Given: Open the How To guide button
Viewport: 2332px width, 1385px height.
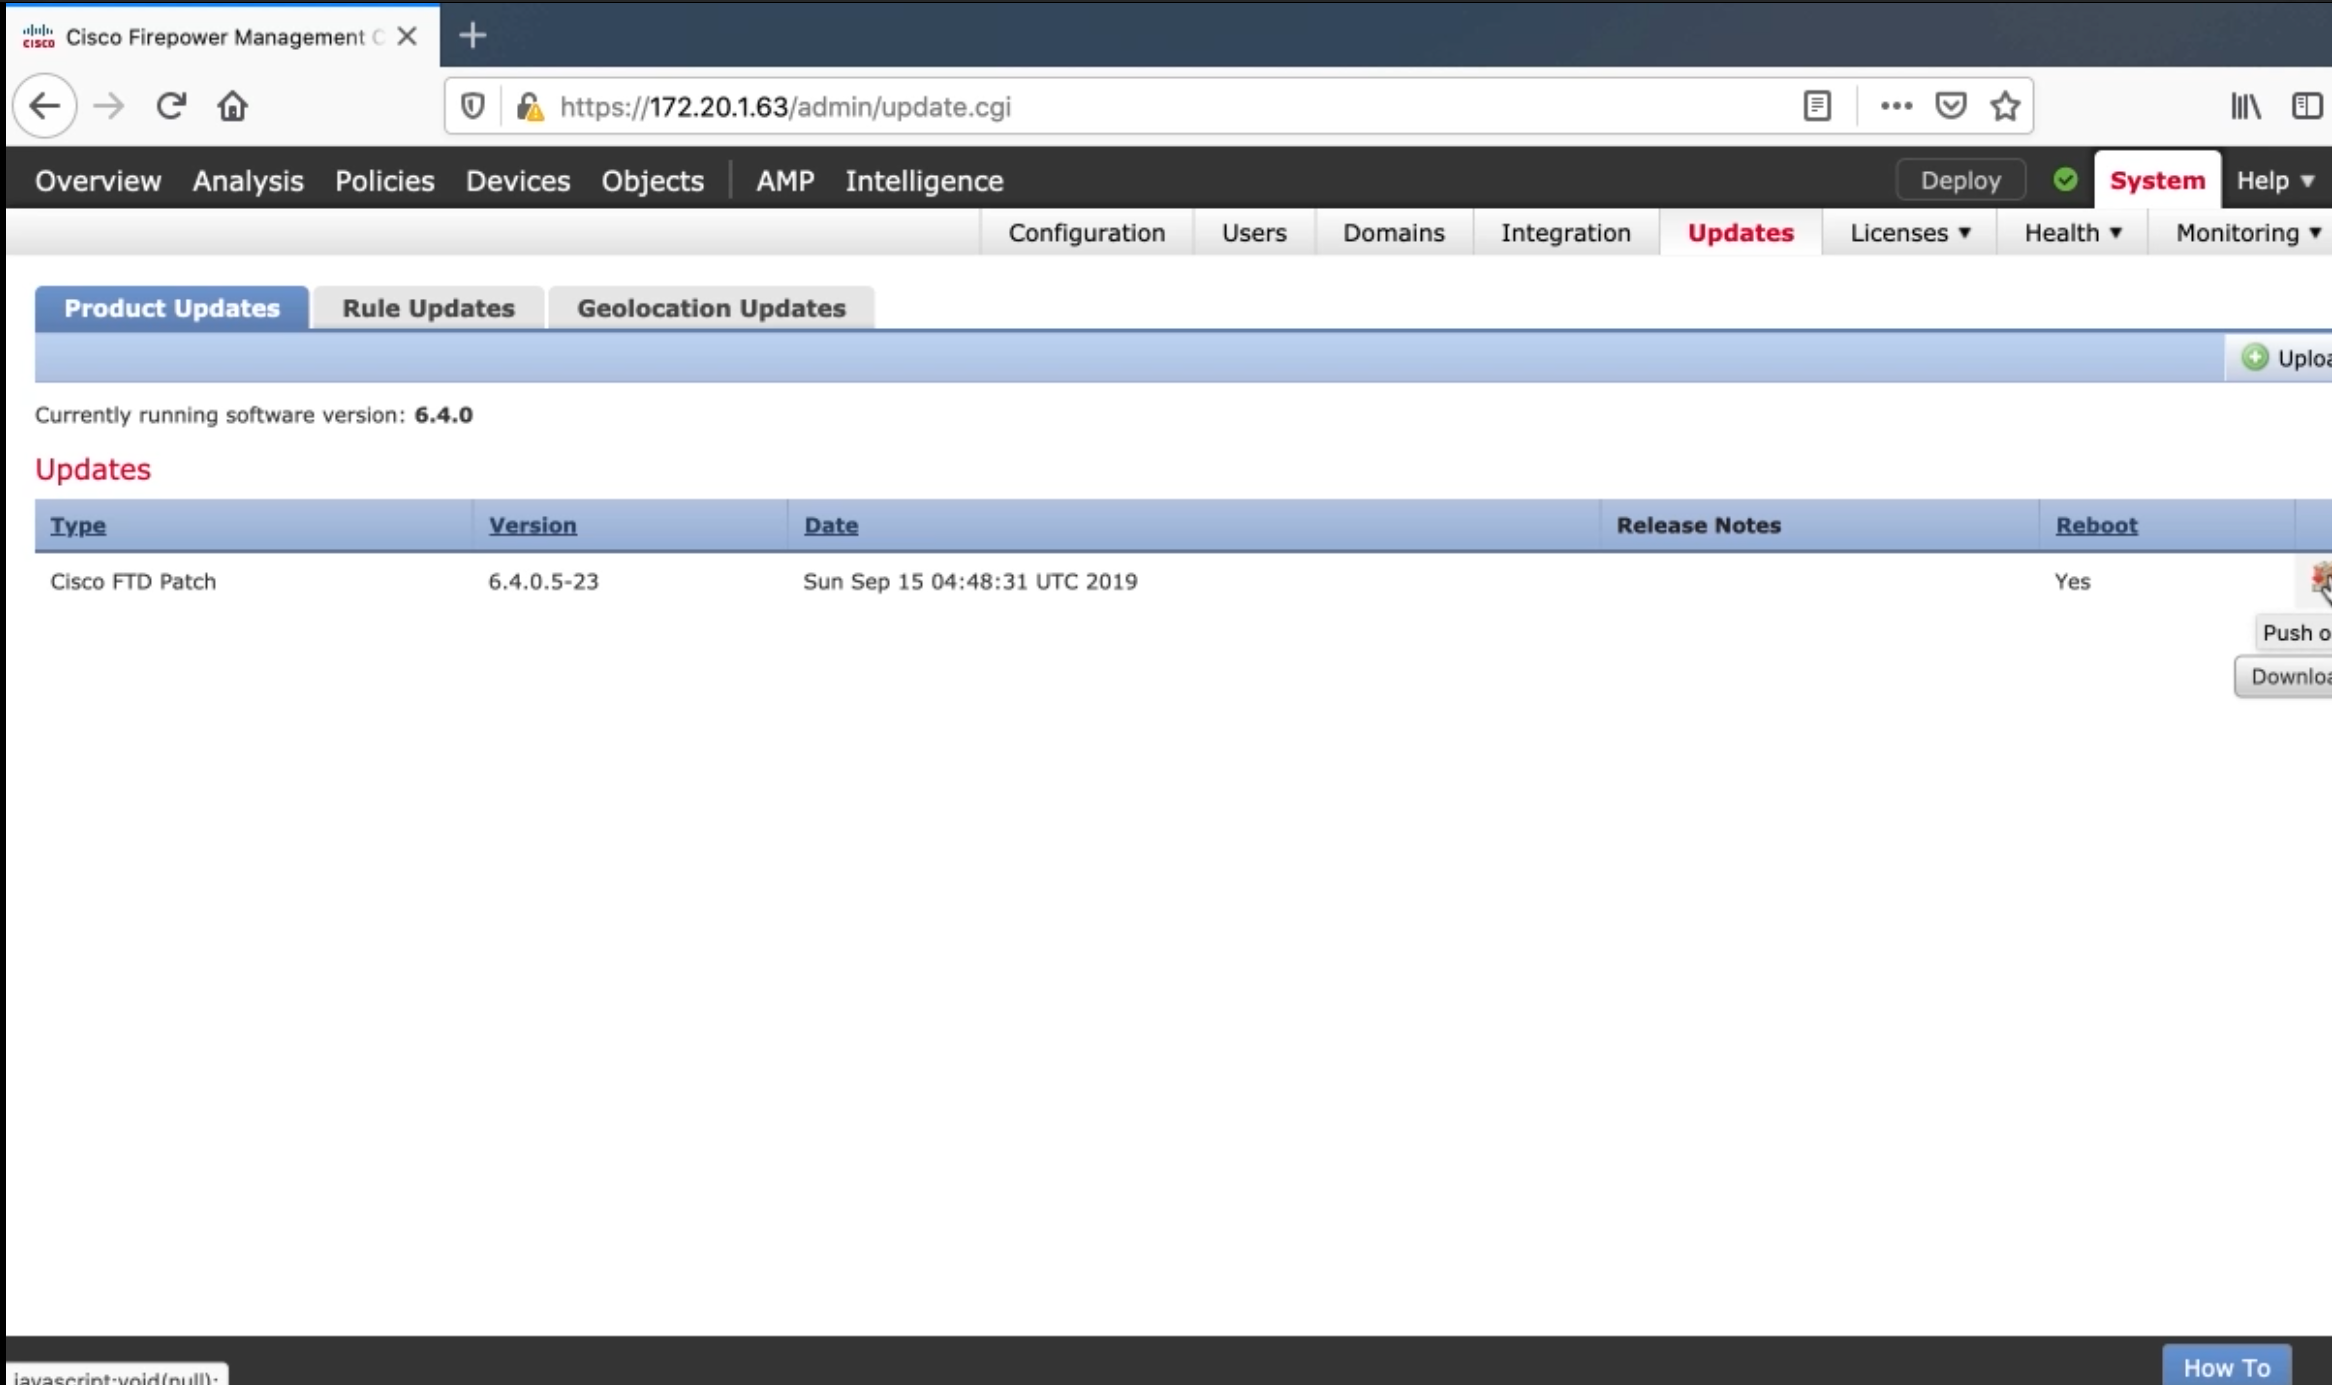Looking at the screenshot, I should point(2227,1366).
